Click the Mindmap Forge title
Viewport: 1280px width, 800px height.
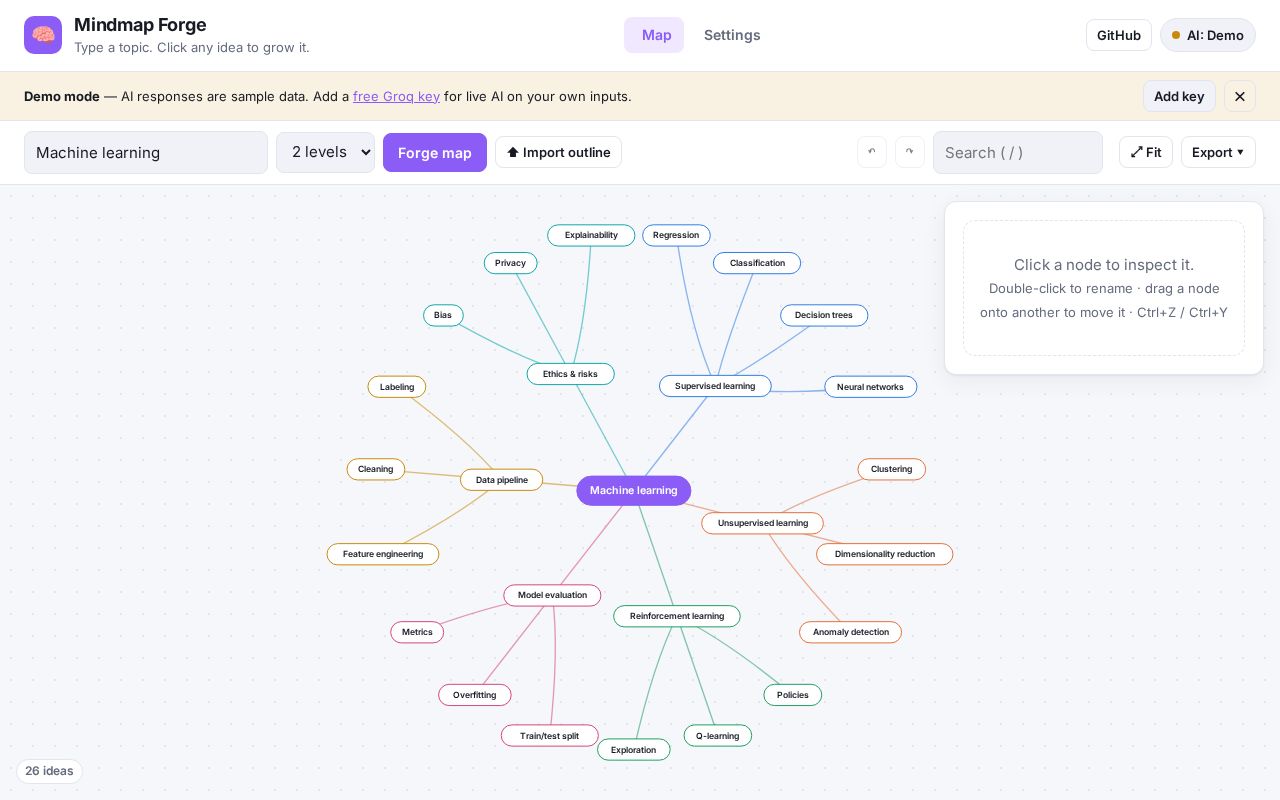(x=140, y=25)
